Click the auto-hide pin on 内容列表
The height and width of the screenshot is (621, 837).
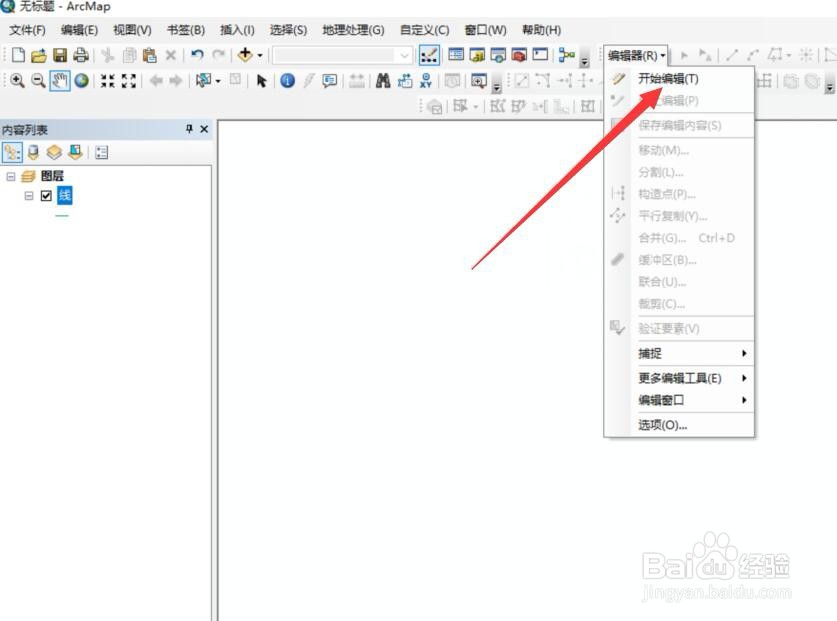[x=188, y=129]
